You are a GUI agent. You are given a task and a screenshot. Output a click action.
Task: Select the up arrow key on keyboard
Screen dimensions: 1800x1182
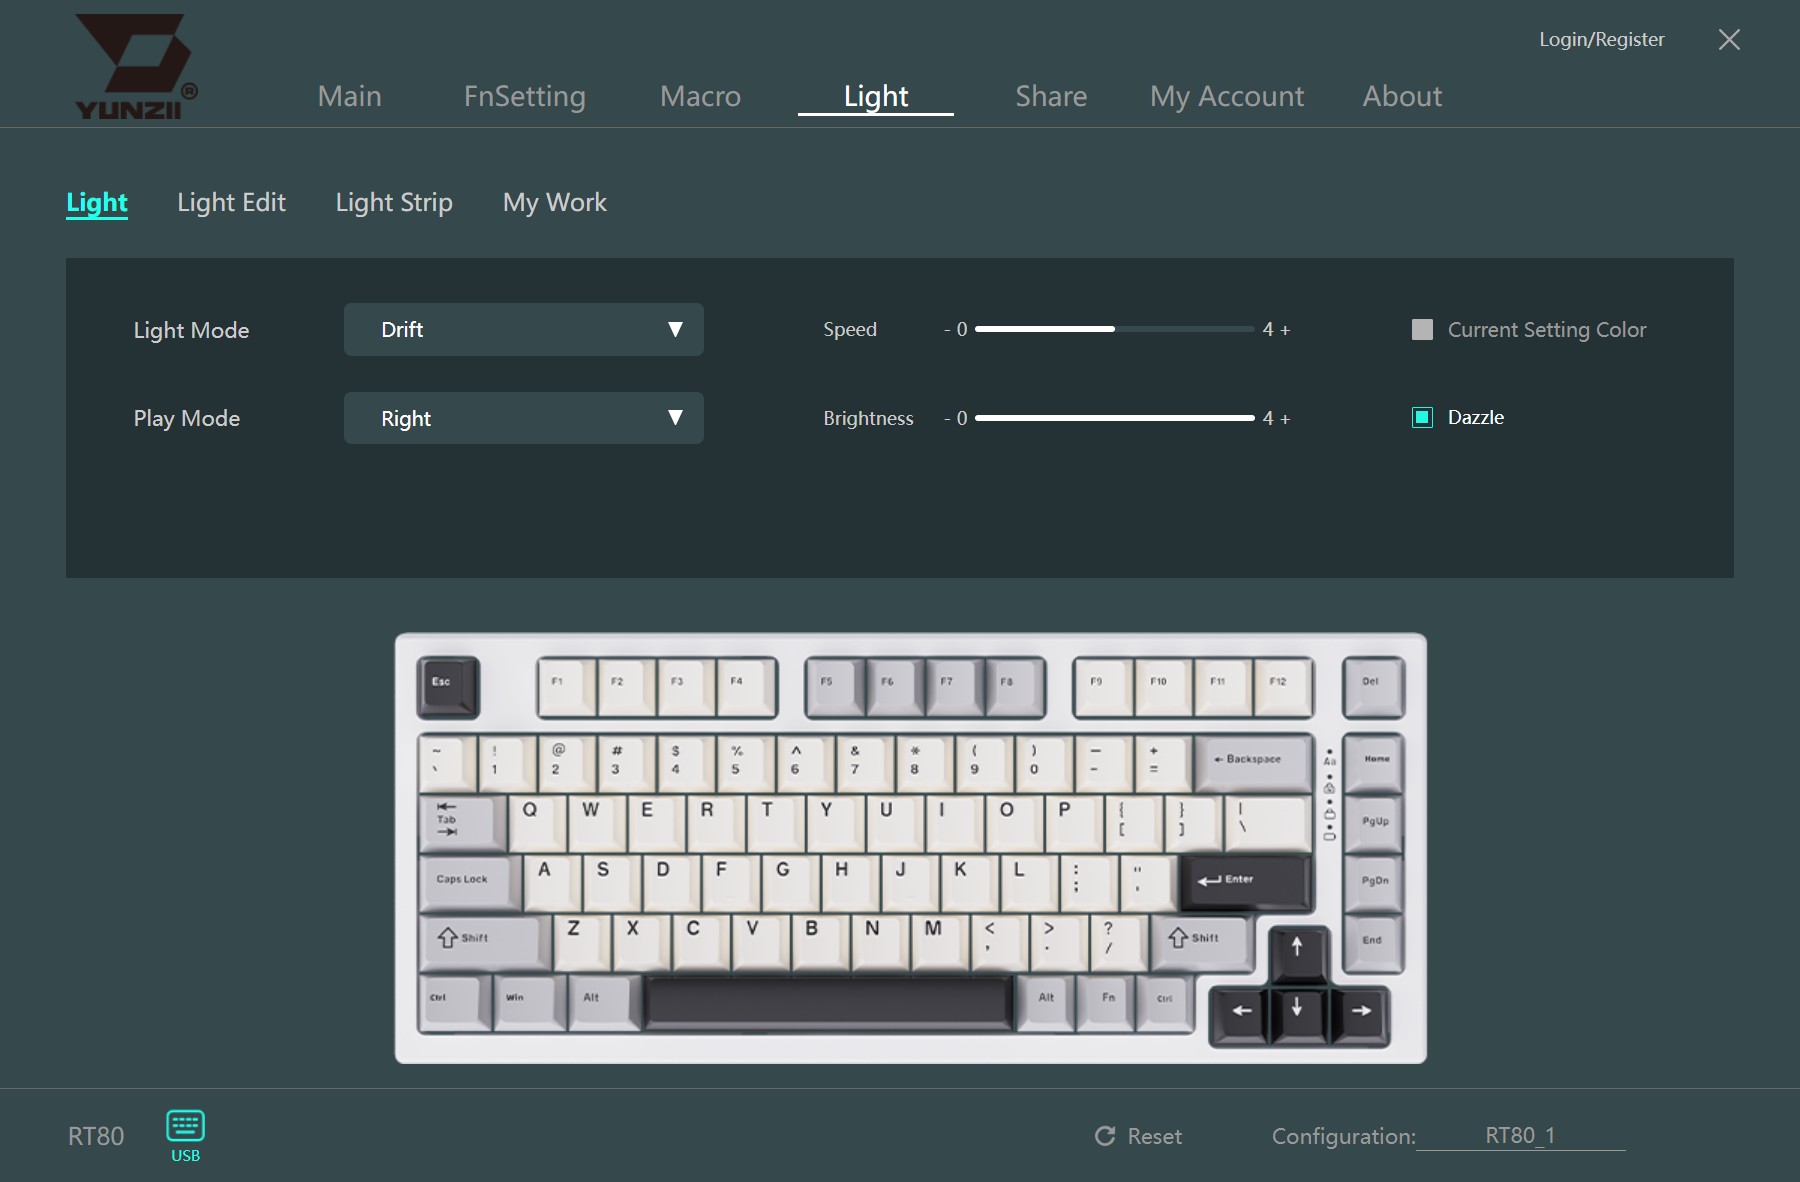click(1298, 952)
